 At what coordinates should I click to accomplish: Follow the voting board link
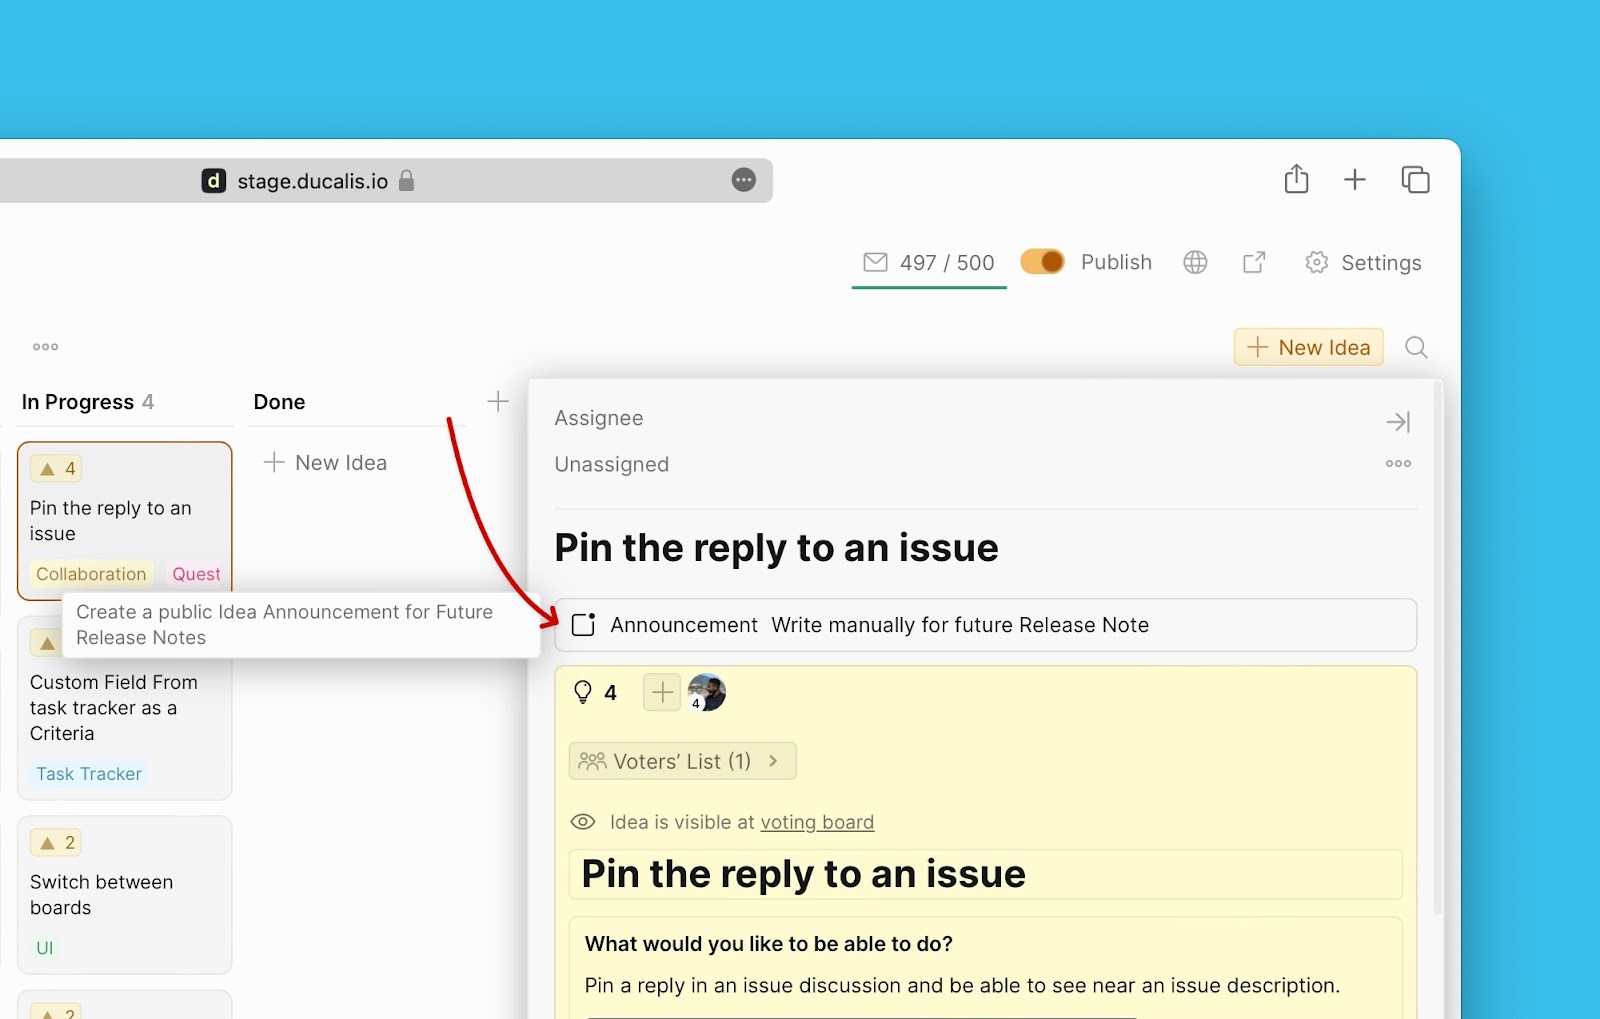pyautogui.click(x=817, y=822)
